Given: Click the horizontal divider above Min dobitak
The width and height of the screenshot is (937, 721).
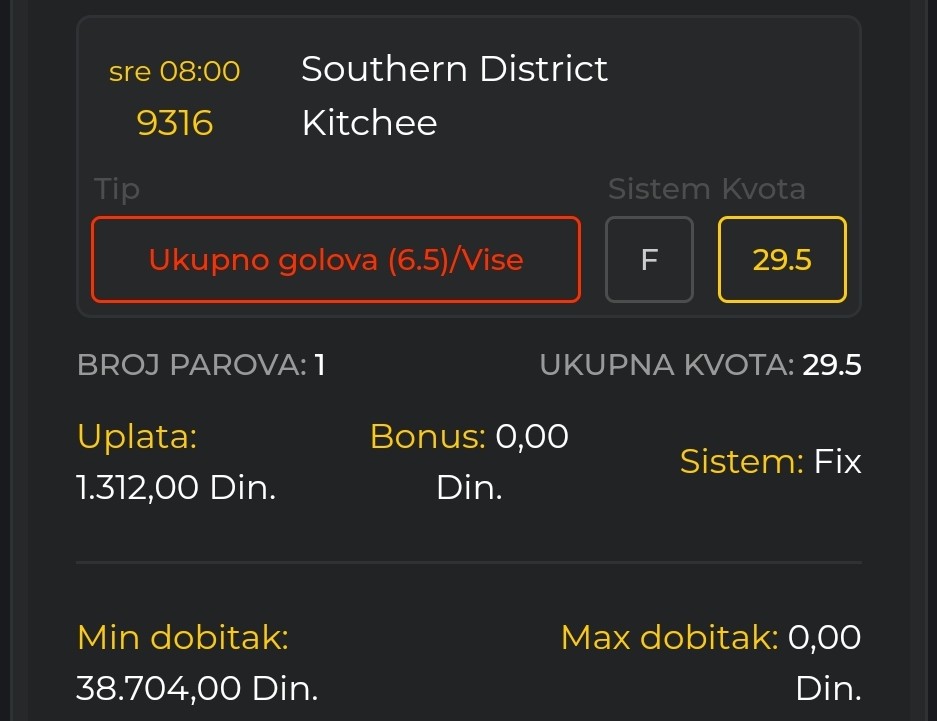Looking at the screenshot, I should coord(468,563).
